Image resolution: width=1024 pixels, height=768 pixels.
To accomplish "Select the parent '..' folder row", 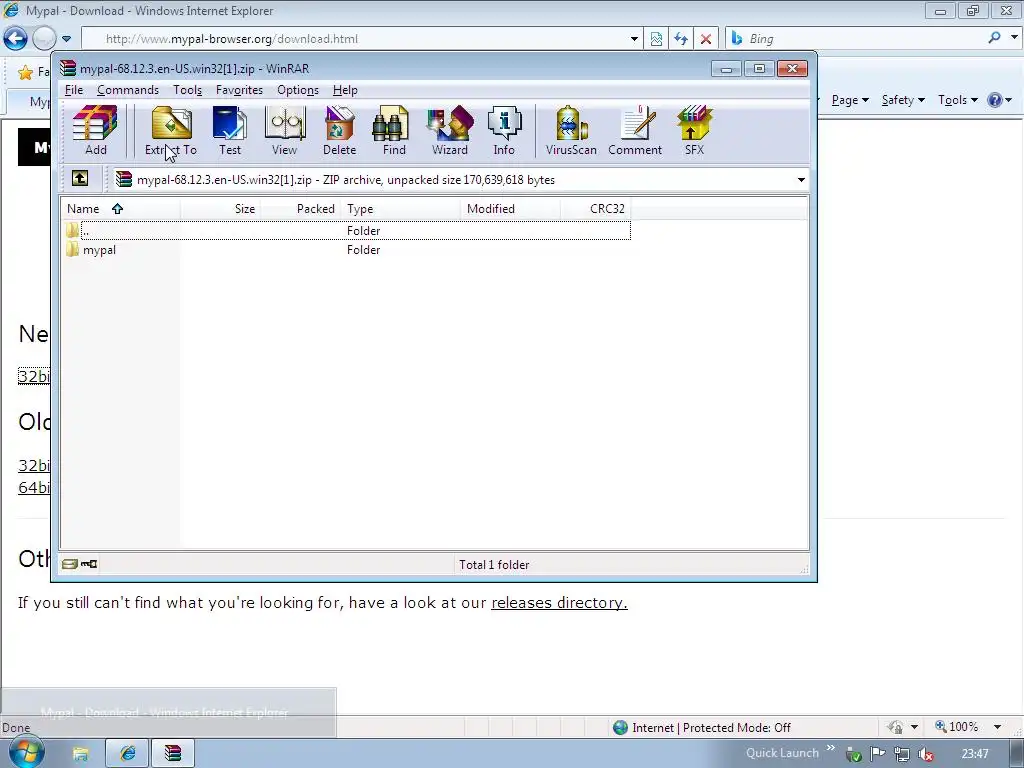I will click(347, 231).
